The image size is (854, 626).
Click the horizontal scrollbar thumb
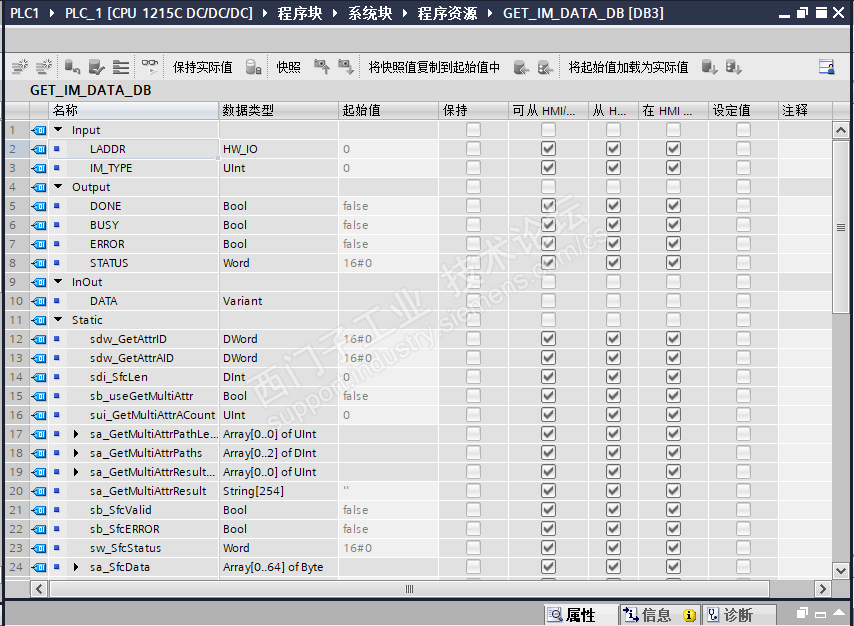click(409, 589)
